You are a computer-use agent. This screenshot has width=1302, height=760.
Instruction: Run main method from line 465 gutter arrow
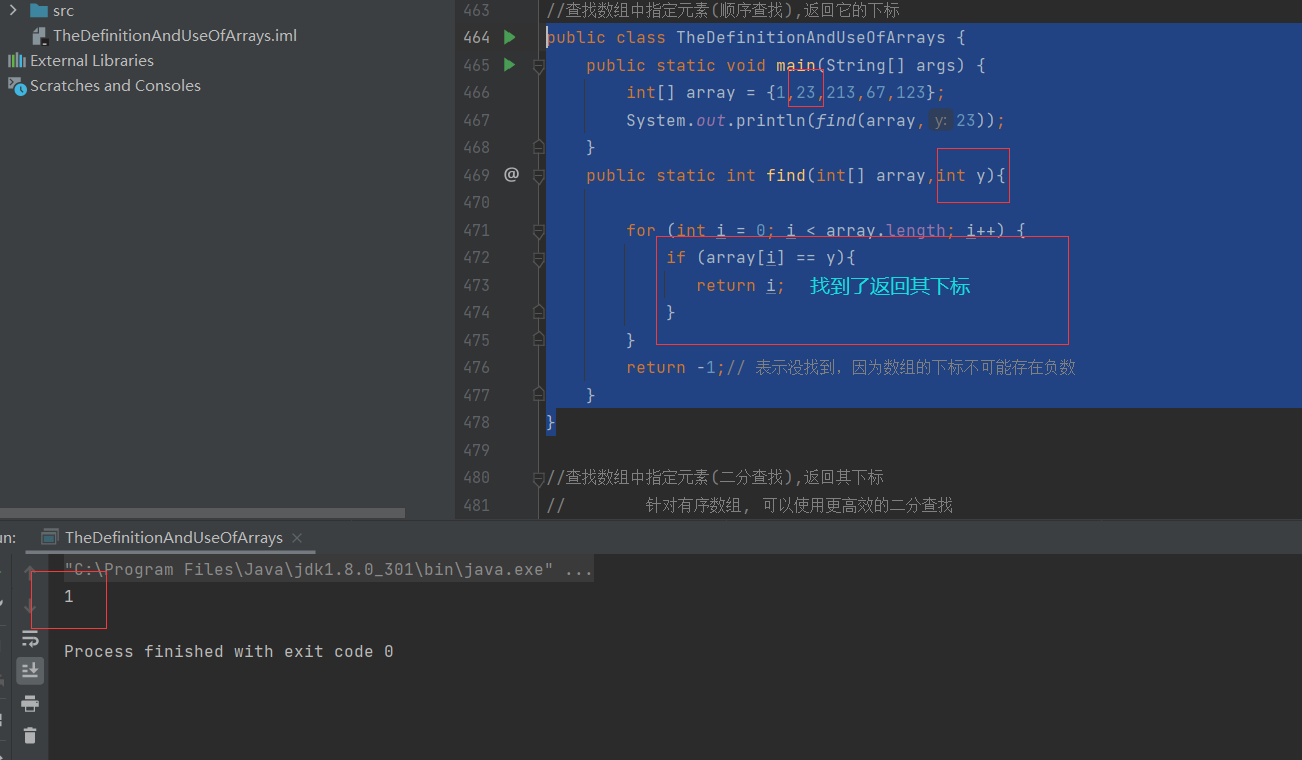(510, 65)
